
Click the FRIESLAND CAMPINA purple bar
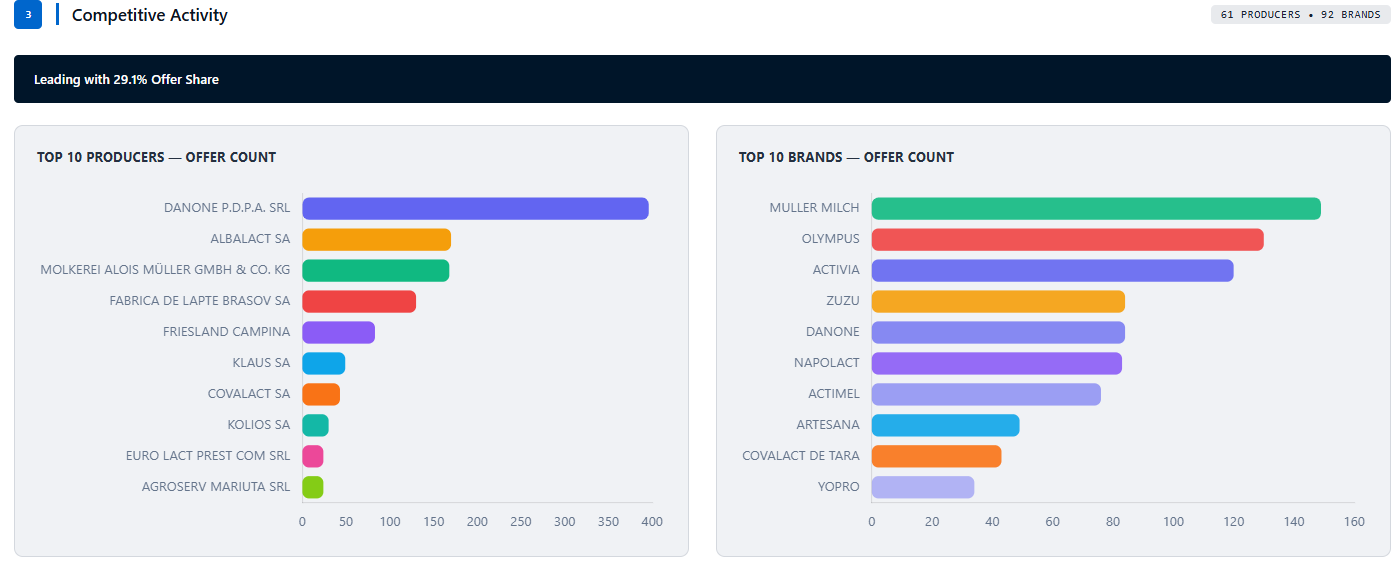(338, 332)
